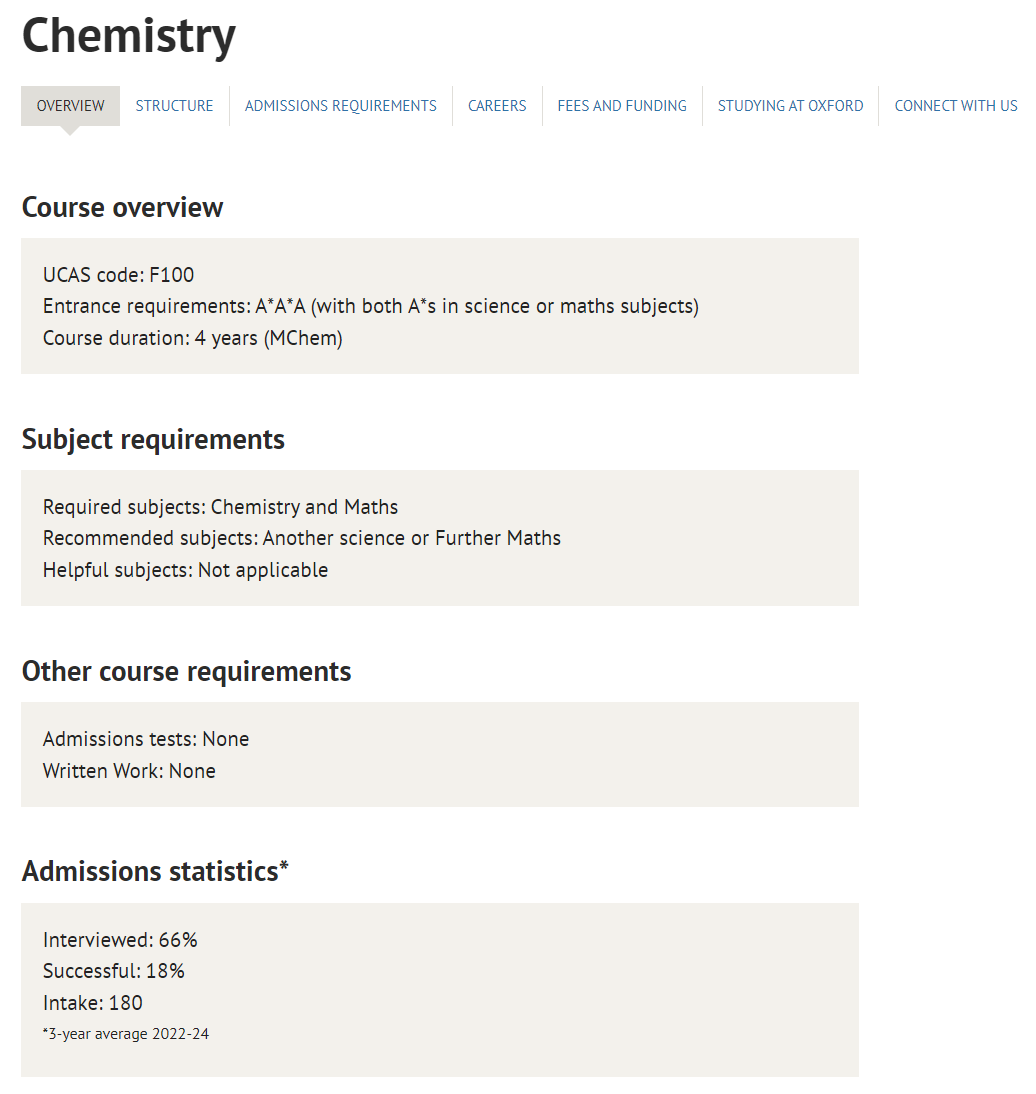Click the Other course requirements heading
1036x1094 pixels.
[186, 671]
